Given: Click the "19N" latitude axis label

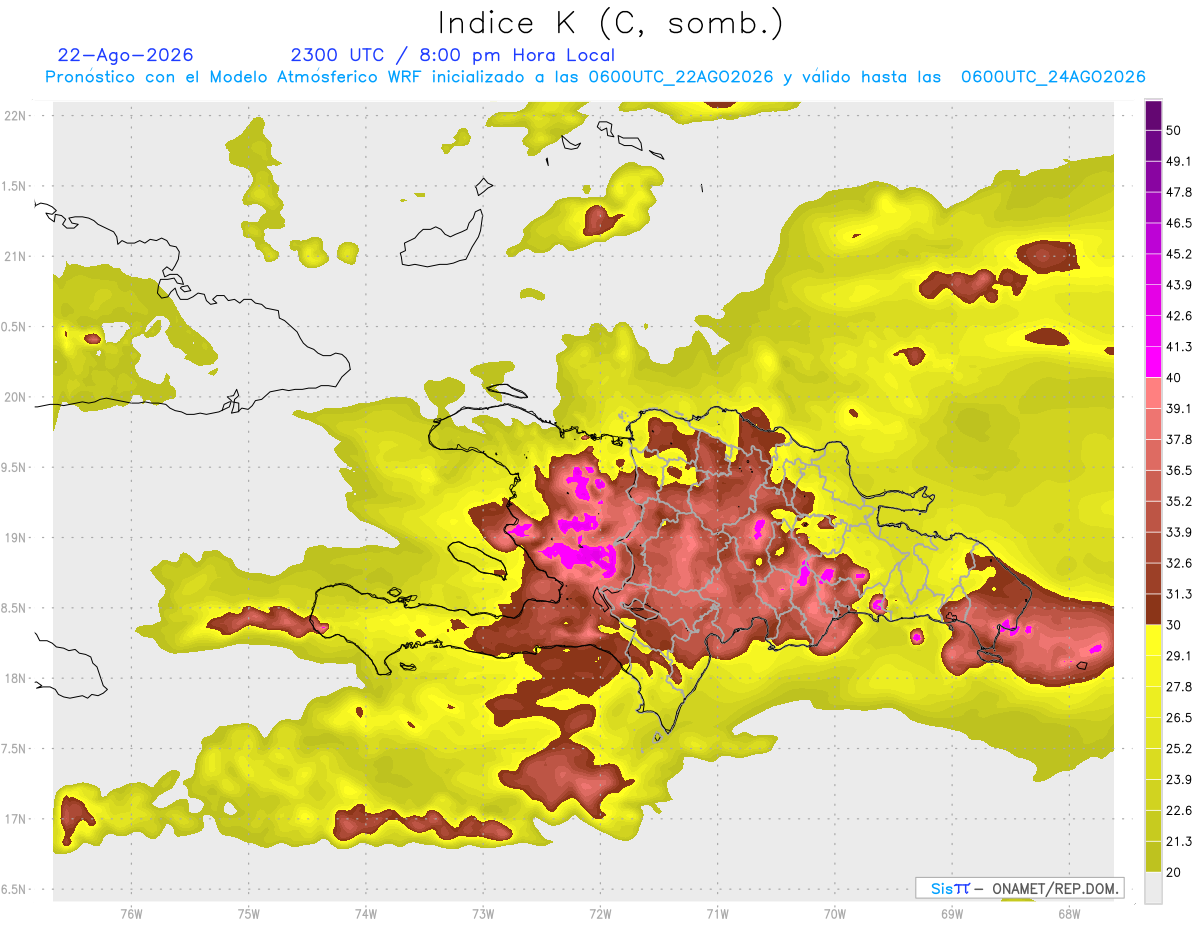Looking at the screenshot, I should point(16,537).
